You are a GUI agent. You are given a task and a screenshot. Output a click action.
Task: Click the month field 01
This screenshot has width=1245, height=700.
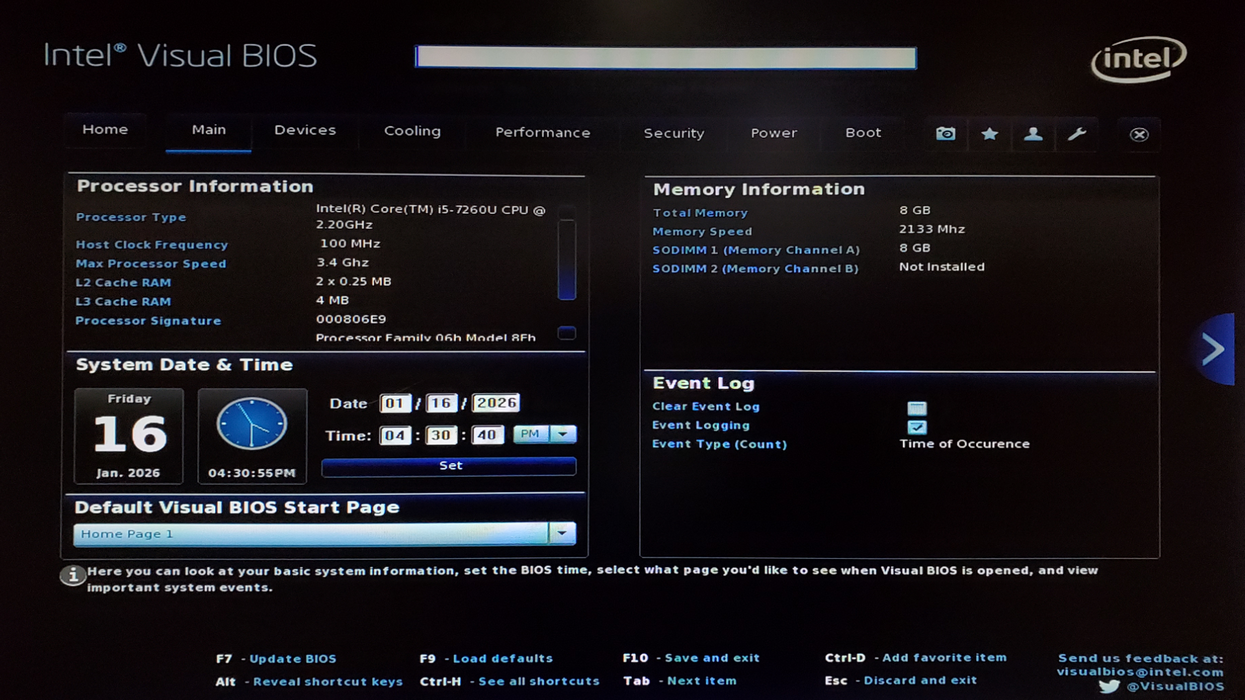click(395, 403)
